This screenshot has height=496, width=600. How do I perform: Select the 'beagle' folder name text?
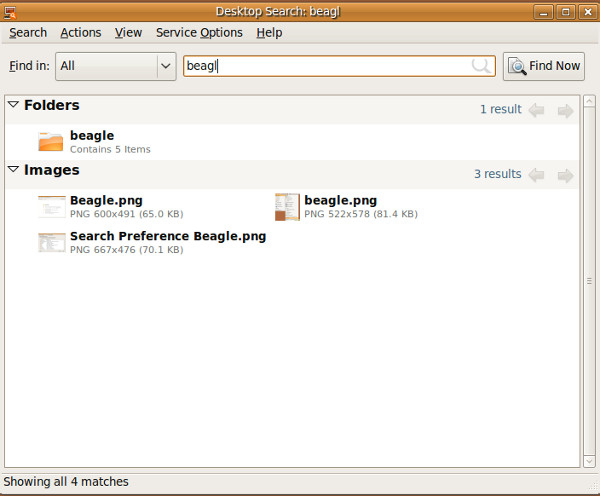click(92, 135)
